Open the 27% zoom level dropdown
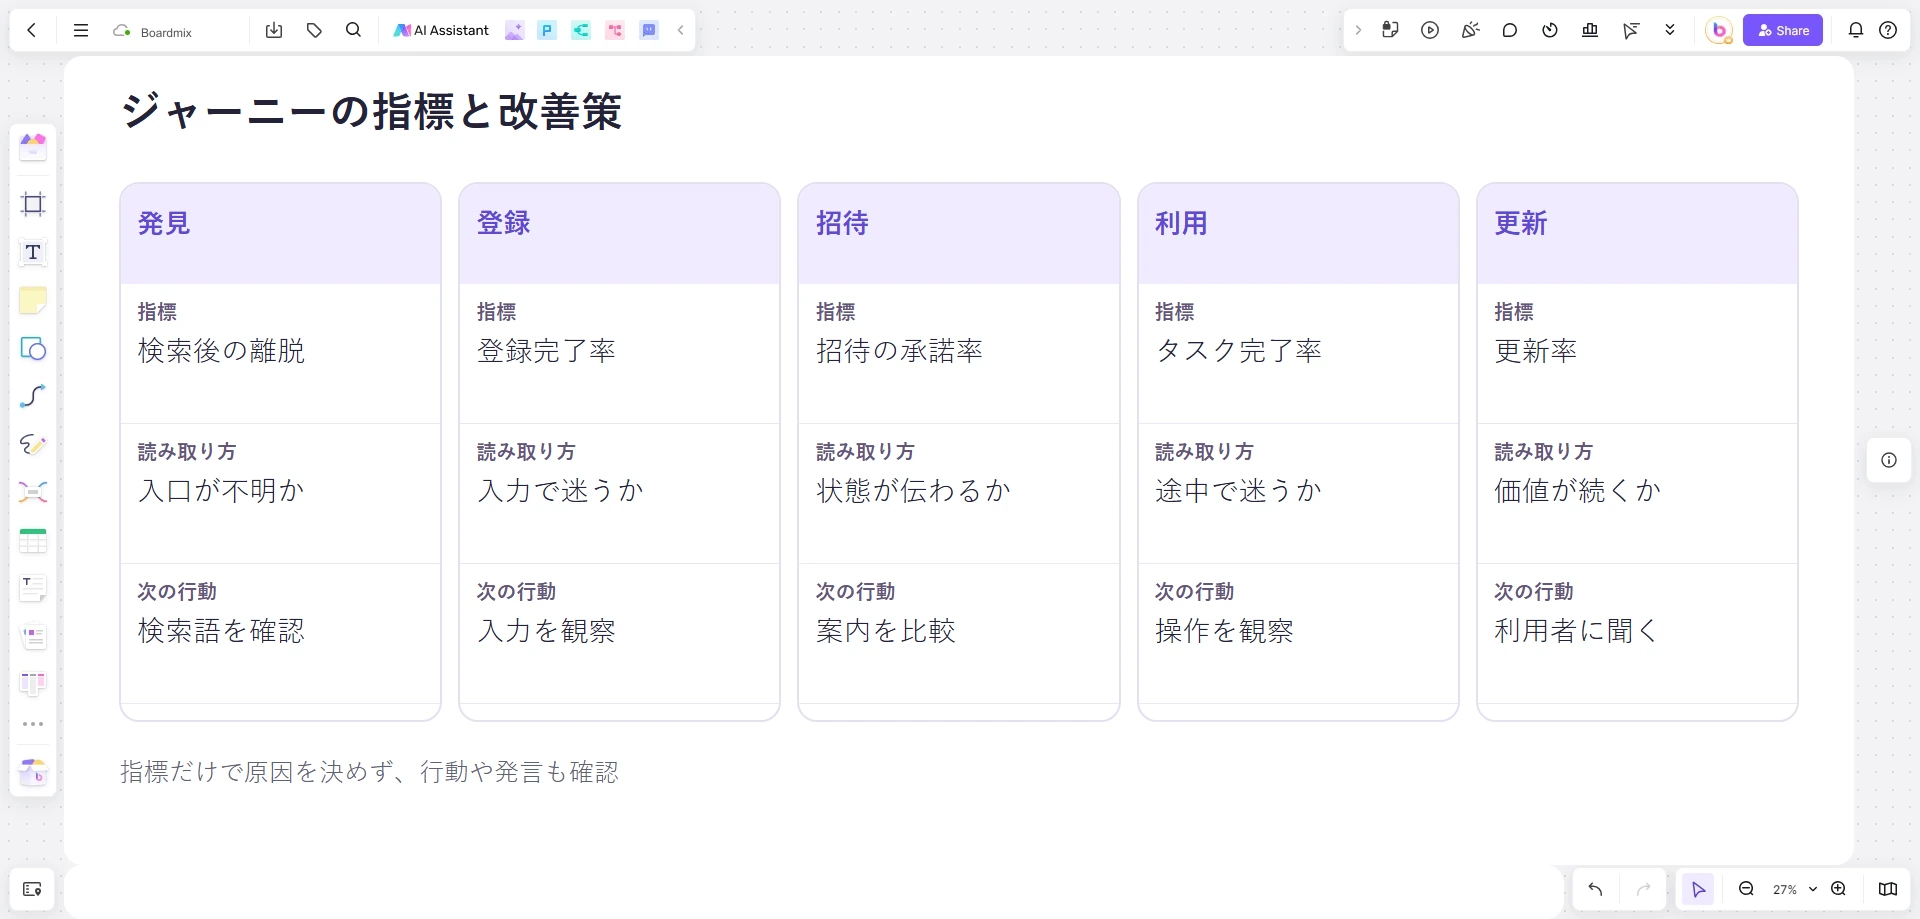 coord(1795,889)
